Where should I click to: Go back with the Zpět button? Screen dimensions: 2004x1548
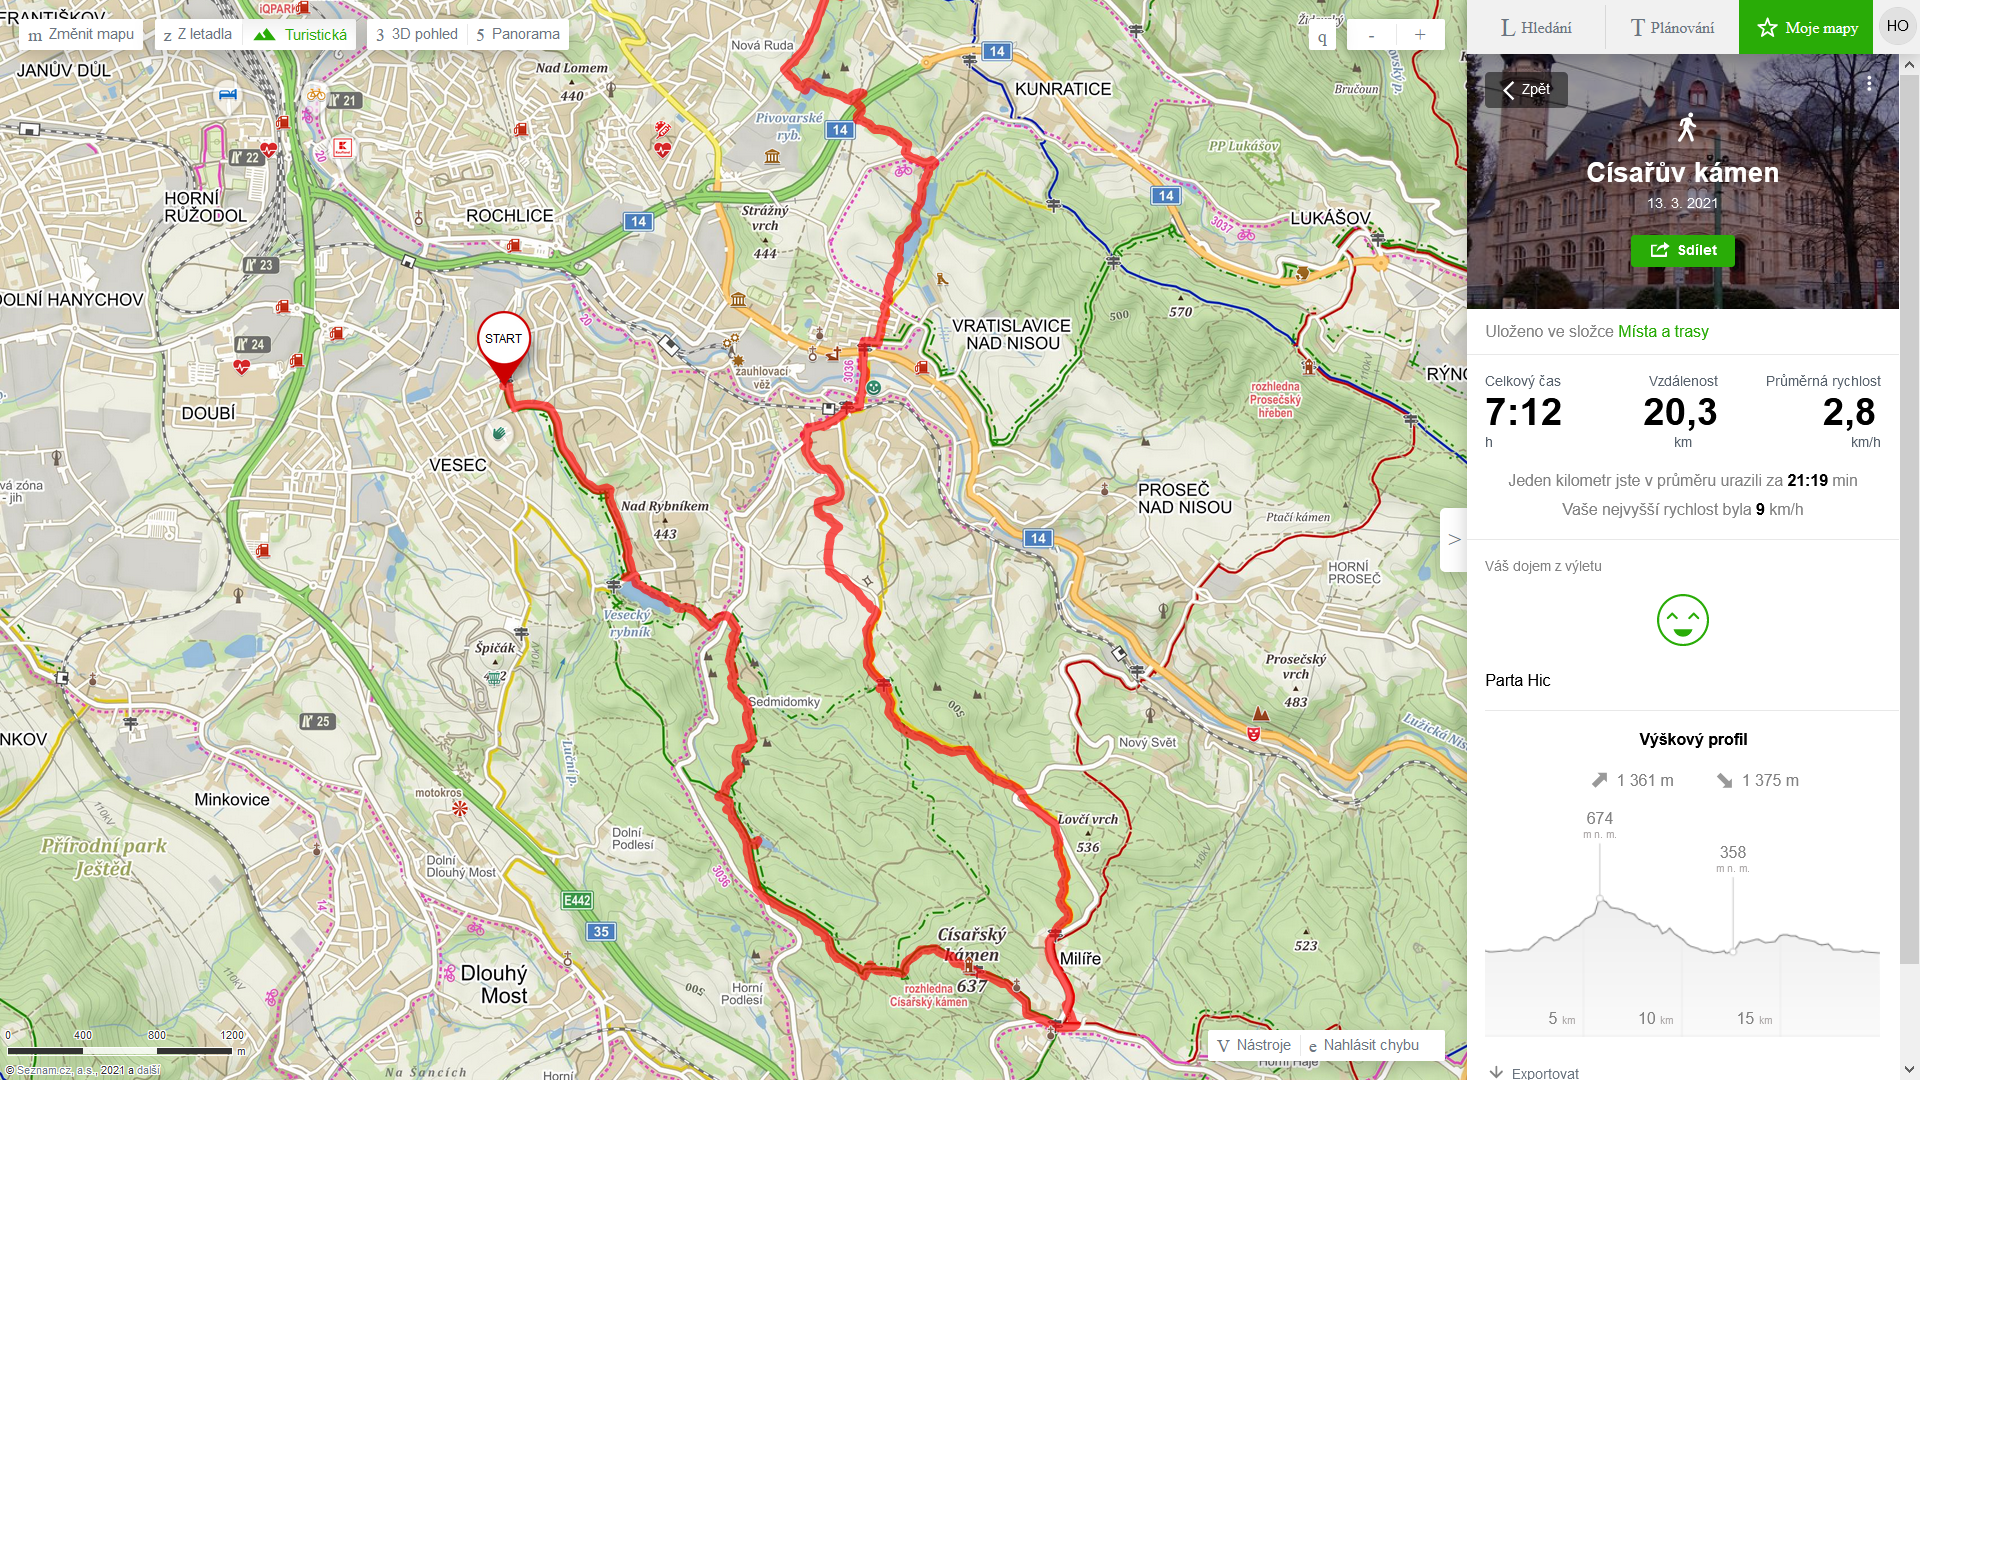pyautogui.click(x=1526, y=89)
